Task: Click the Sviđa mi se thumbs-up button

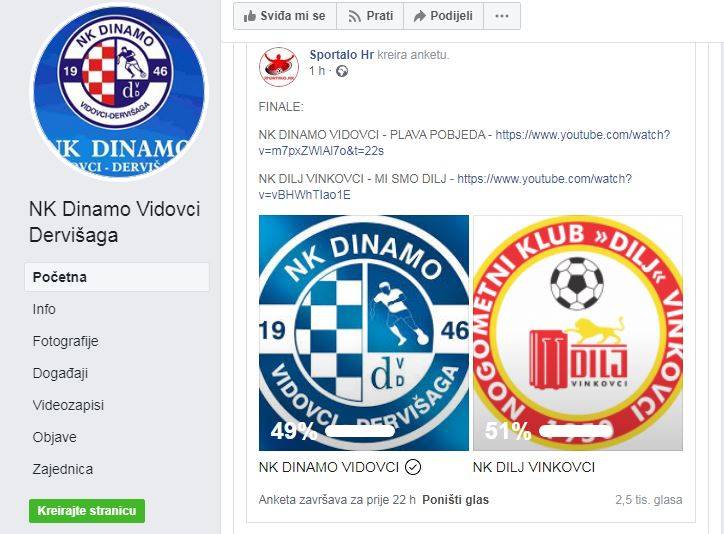Action: tap(285, 16)
